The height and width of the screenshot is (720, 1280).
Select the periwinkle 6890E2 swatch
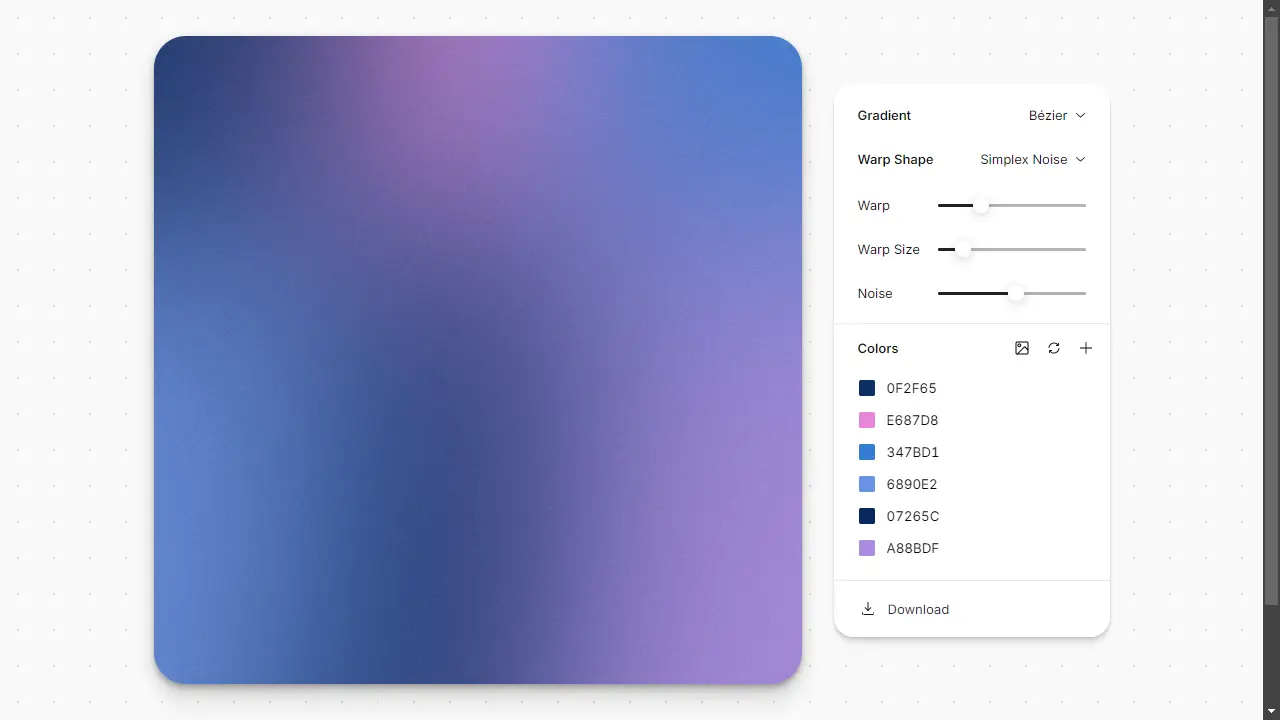coord(866,484)
